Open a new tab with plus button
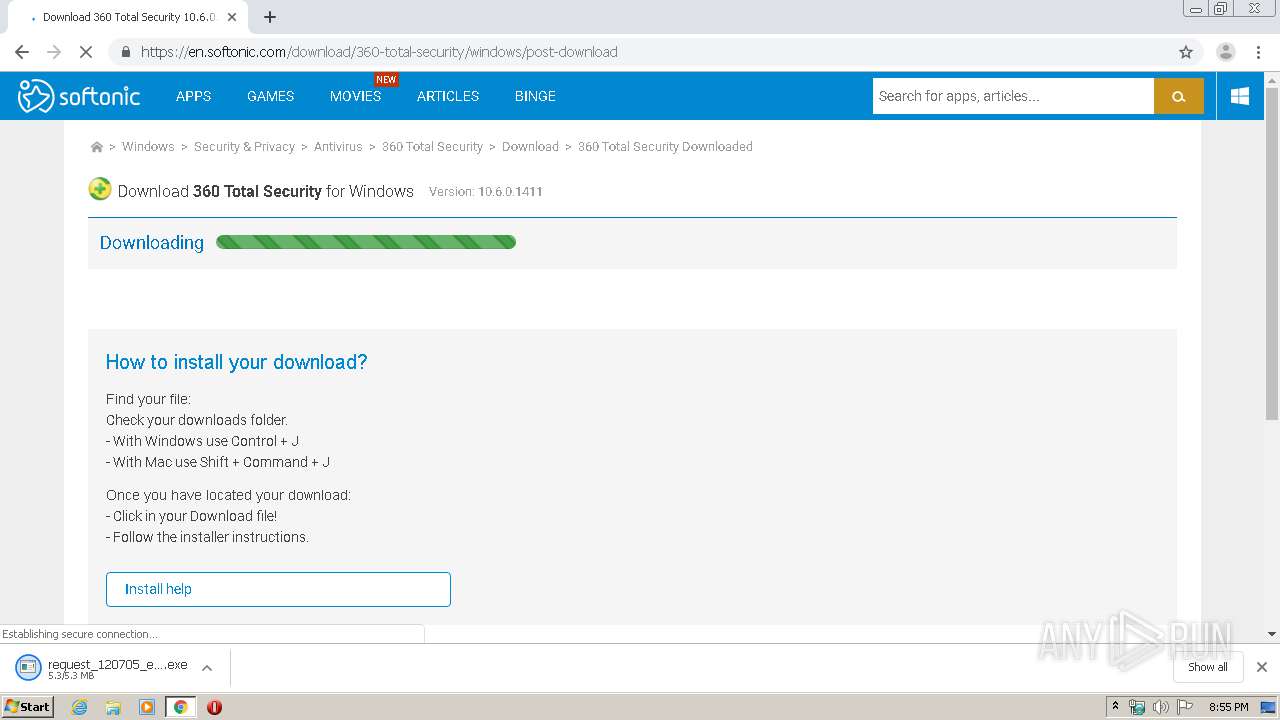The height and width of the screenshot is (720, 1280). point(269,17)
